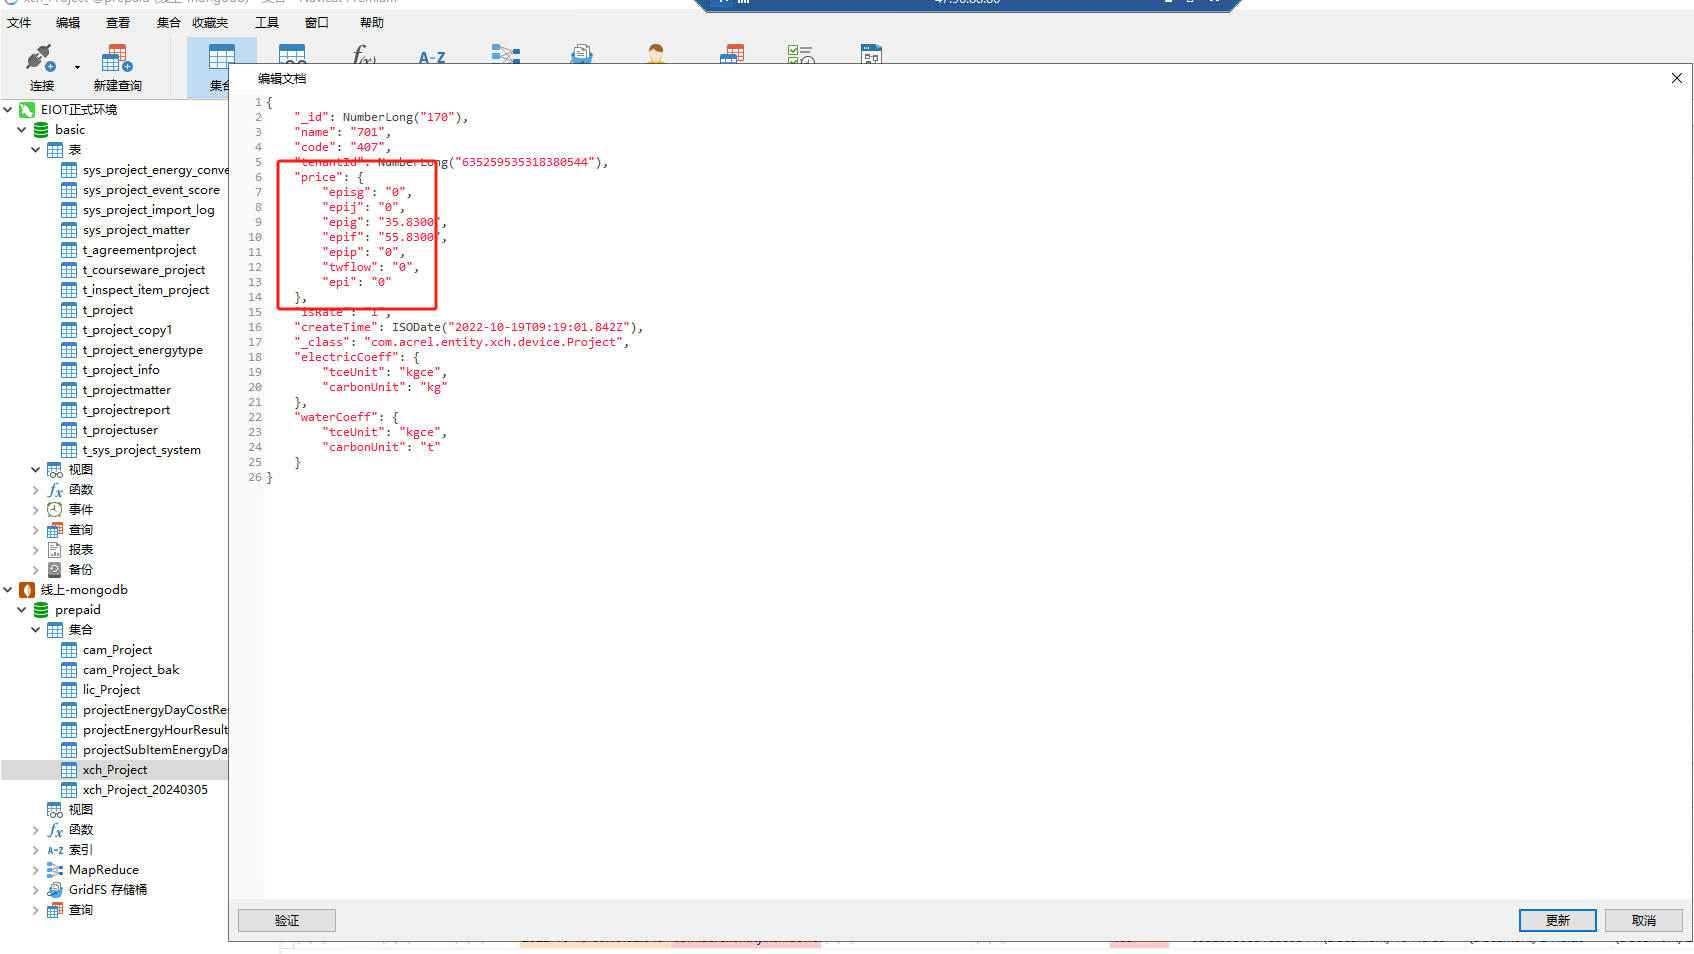Click the GridFS toolbar icon
Image resolution: width=1694 pixels, height=954 pixels.
point(581,54)
